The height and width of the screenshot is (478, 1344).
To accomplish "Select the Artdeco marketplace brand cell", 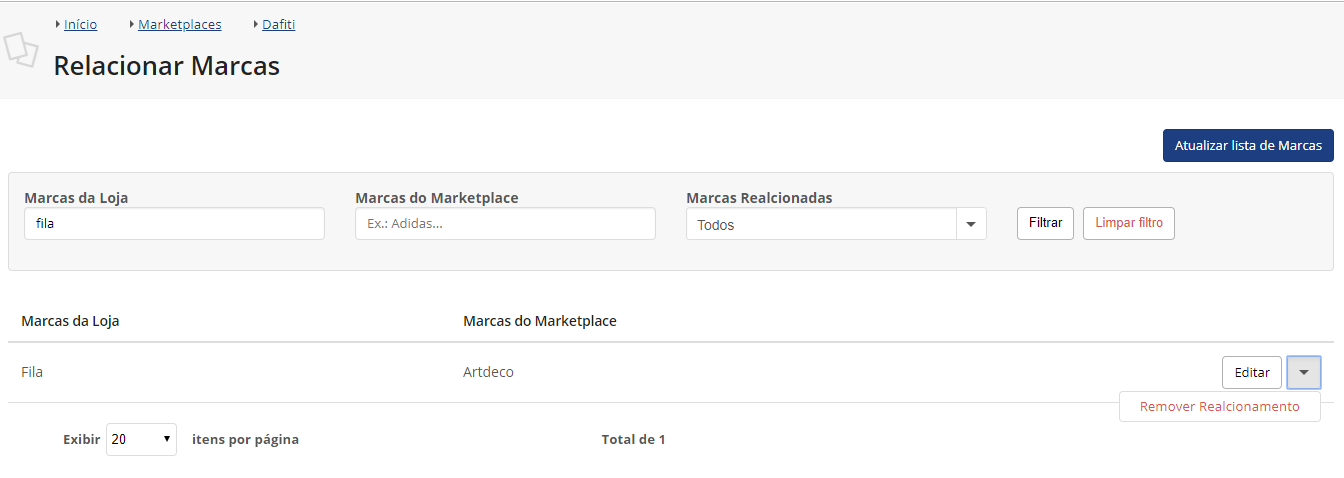I will tap(488, 372).
